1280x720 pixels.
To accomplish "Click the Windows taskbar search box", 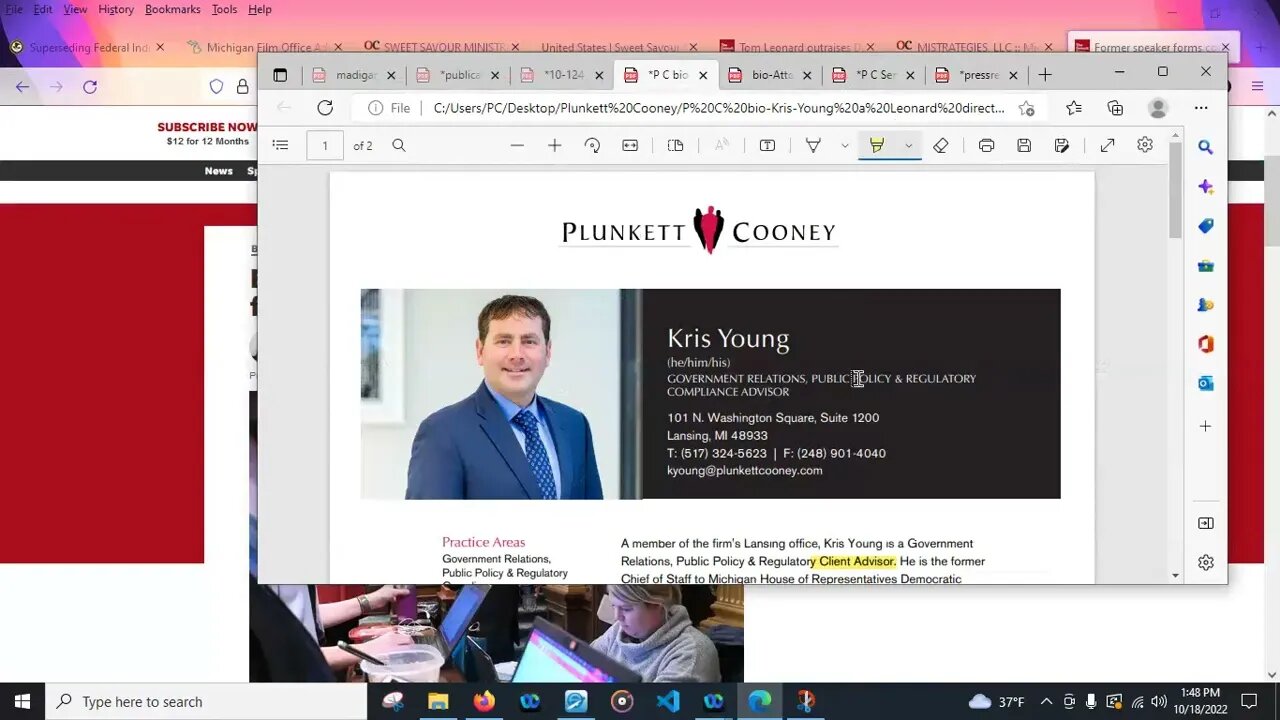I will click(x=207, y=702).
